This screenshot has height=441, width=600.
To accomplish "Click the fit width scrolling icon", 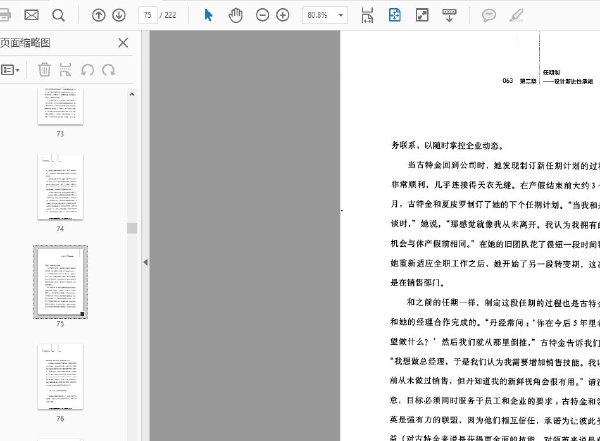I will tap(367, 15).
